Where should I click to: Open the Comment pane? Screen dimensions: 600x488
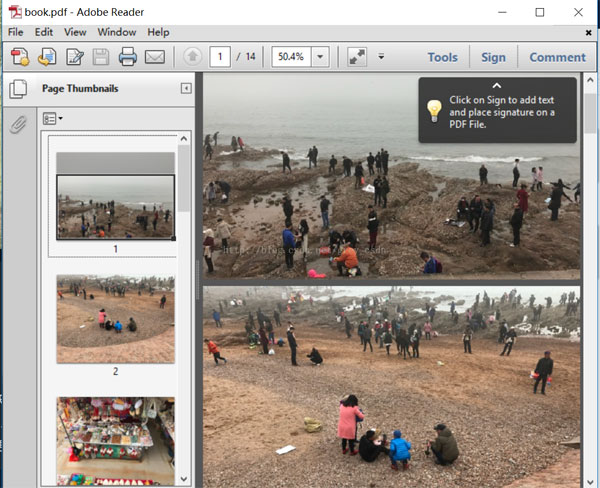click(x=558, y=57)
